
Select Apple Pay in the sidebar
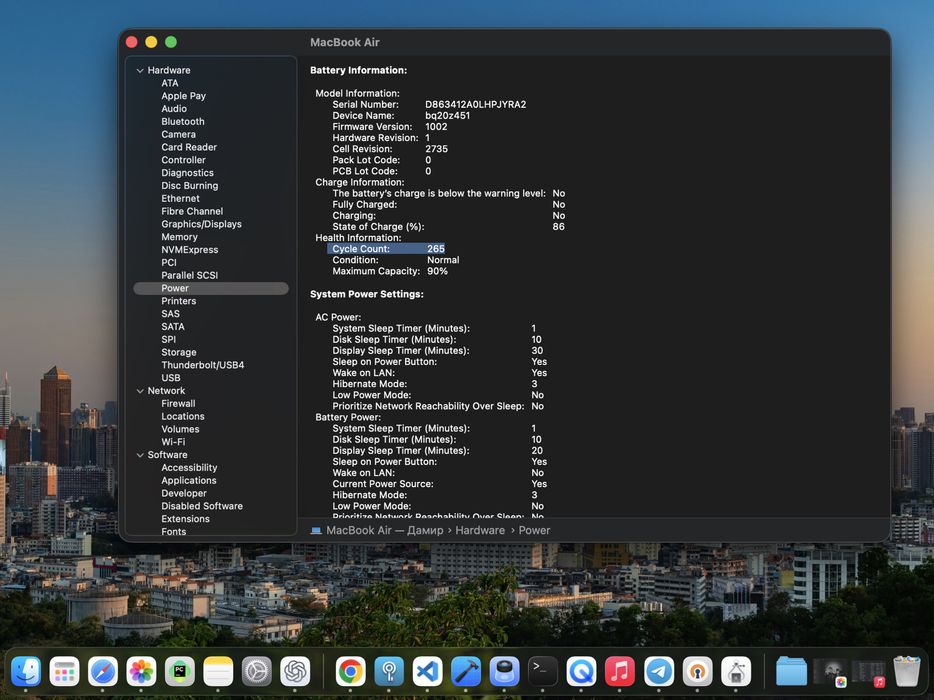183,96
